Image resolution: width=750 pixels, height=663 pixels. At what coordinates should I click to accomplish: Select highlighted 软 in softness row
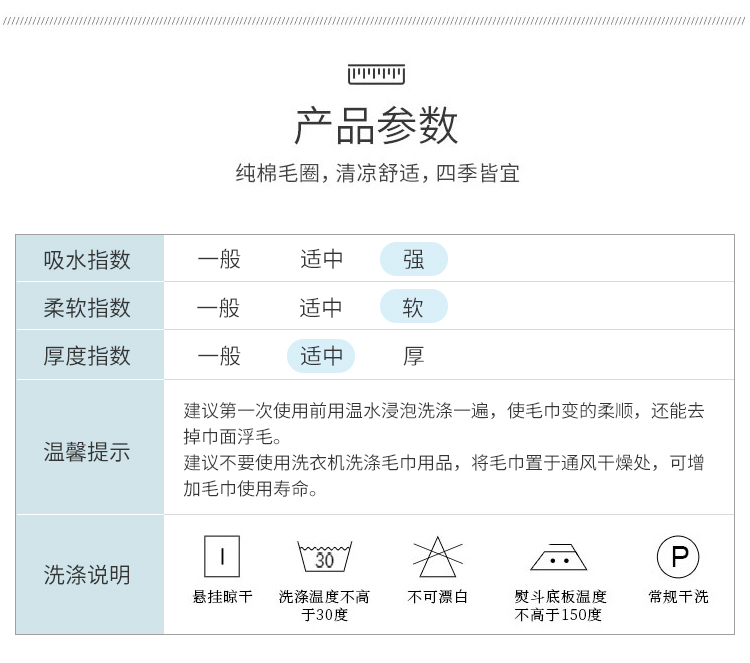pos(414,308)
